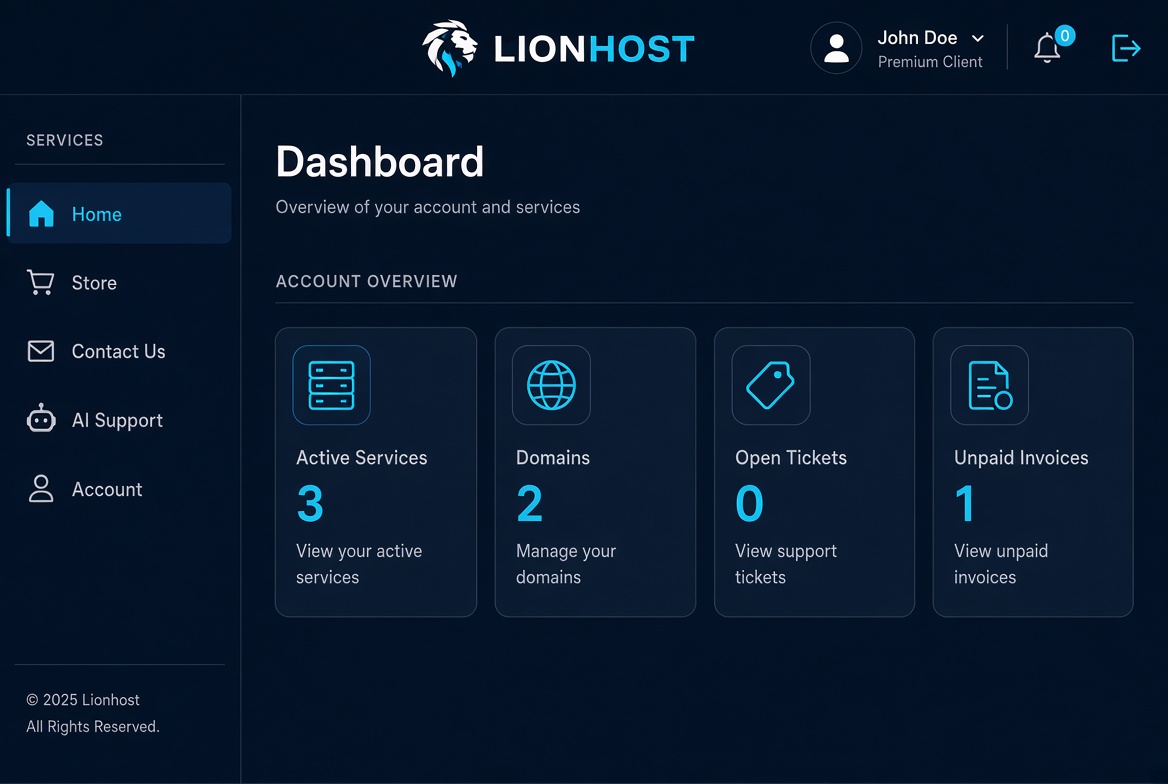Expand the John Doe user dropdown
Viewport: 1168px width, 784px height.
978,38
